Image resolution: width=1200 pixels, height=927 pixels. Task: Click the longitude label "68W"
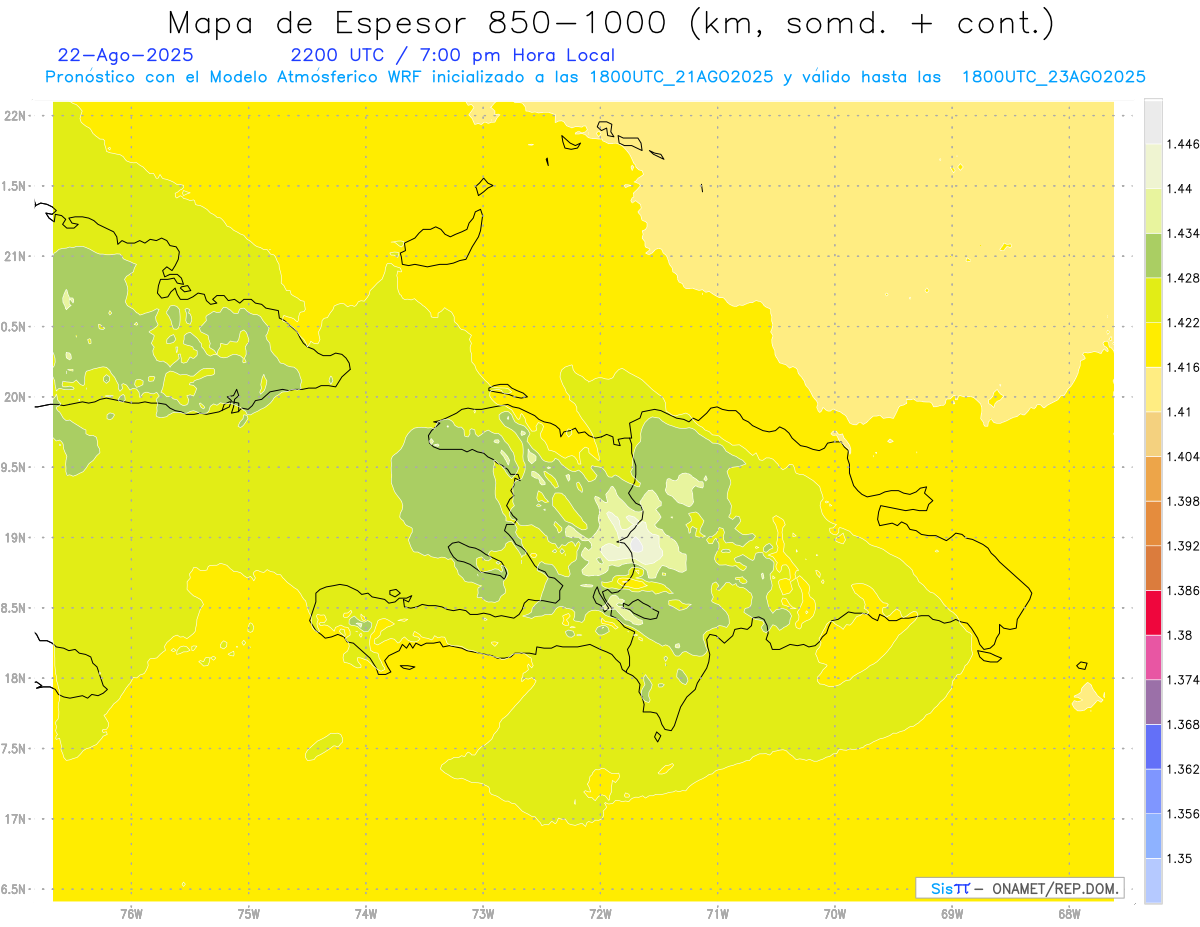click(1069, 914)
